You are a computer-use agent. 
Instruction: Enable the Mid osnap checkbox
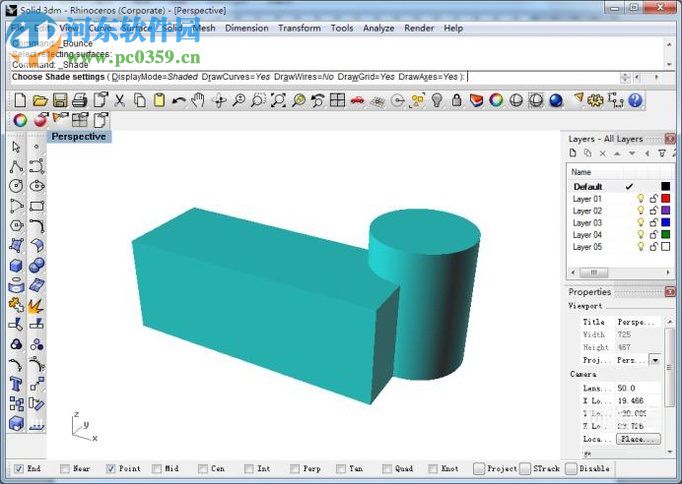click(157, 468)
